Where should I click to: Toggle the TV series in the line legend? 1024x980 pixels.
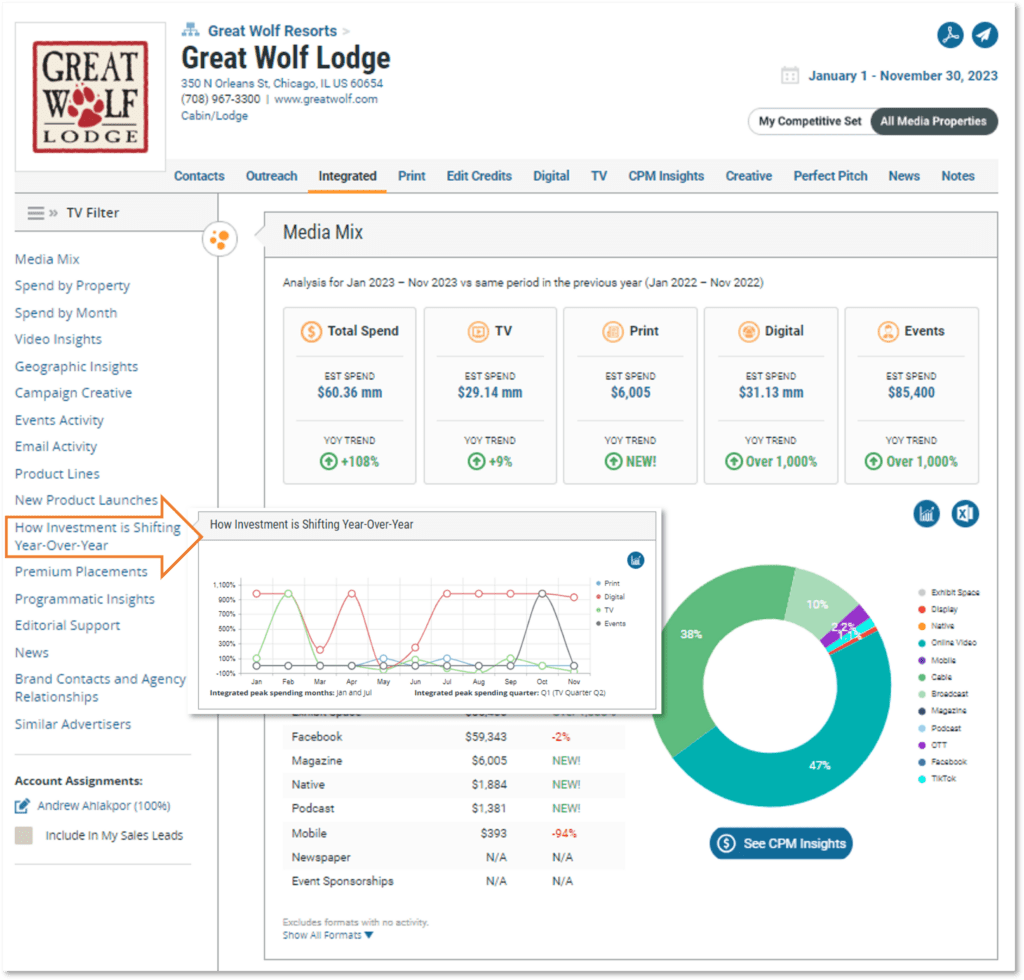tap(605, 610)
